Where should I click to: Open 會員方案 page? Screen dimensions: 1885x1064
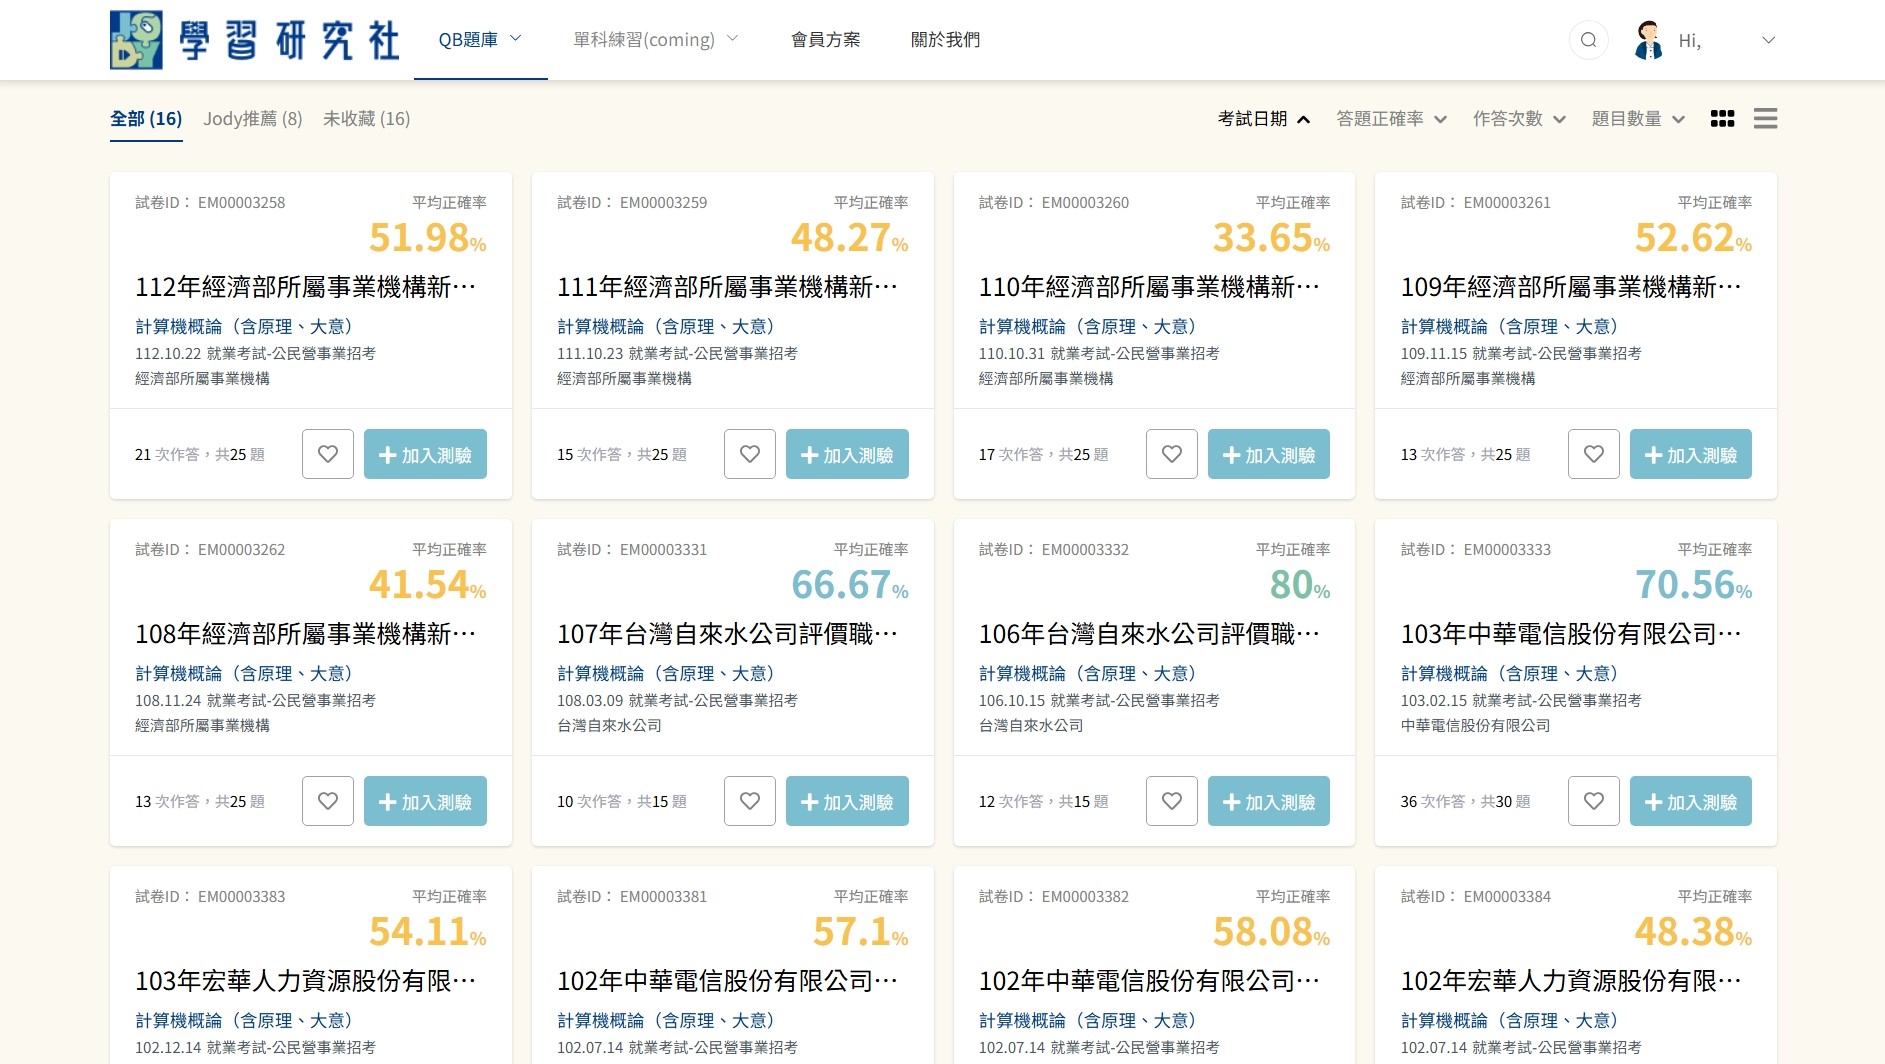pos(825,40)
